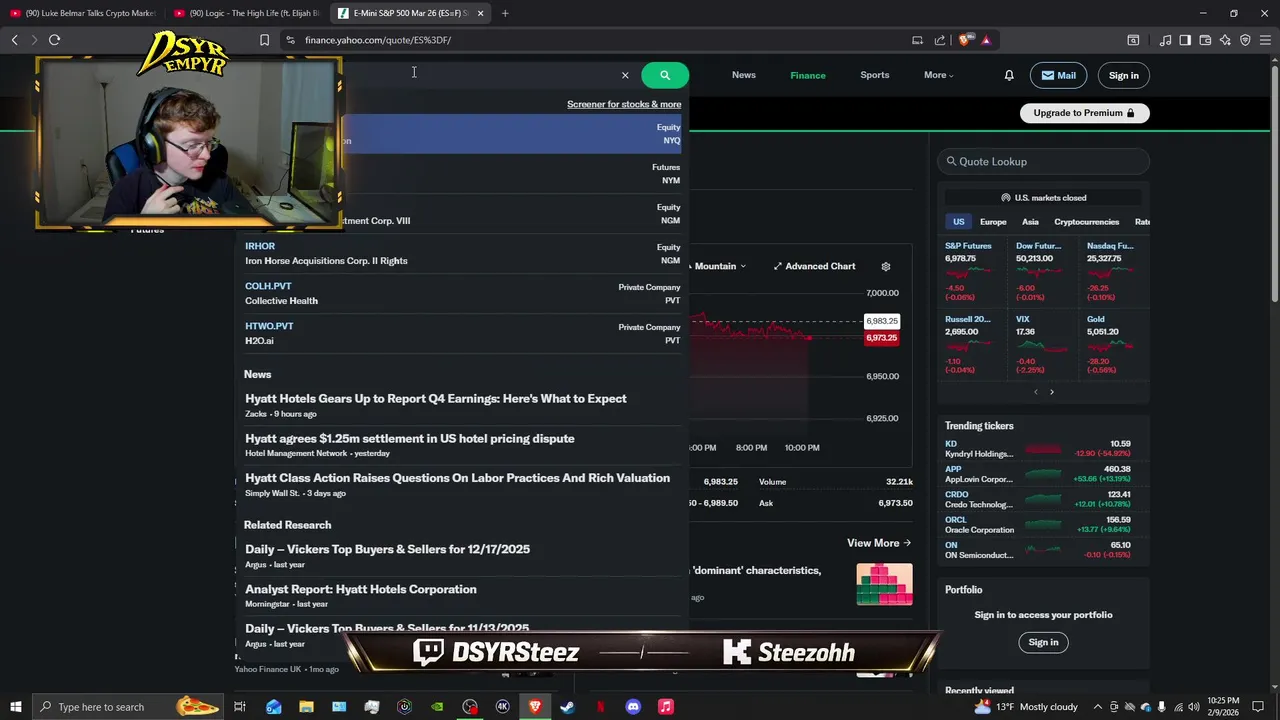Open the Finance menu item
This screenshot has height=720, width=1280.
pos(807,75)
